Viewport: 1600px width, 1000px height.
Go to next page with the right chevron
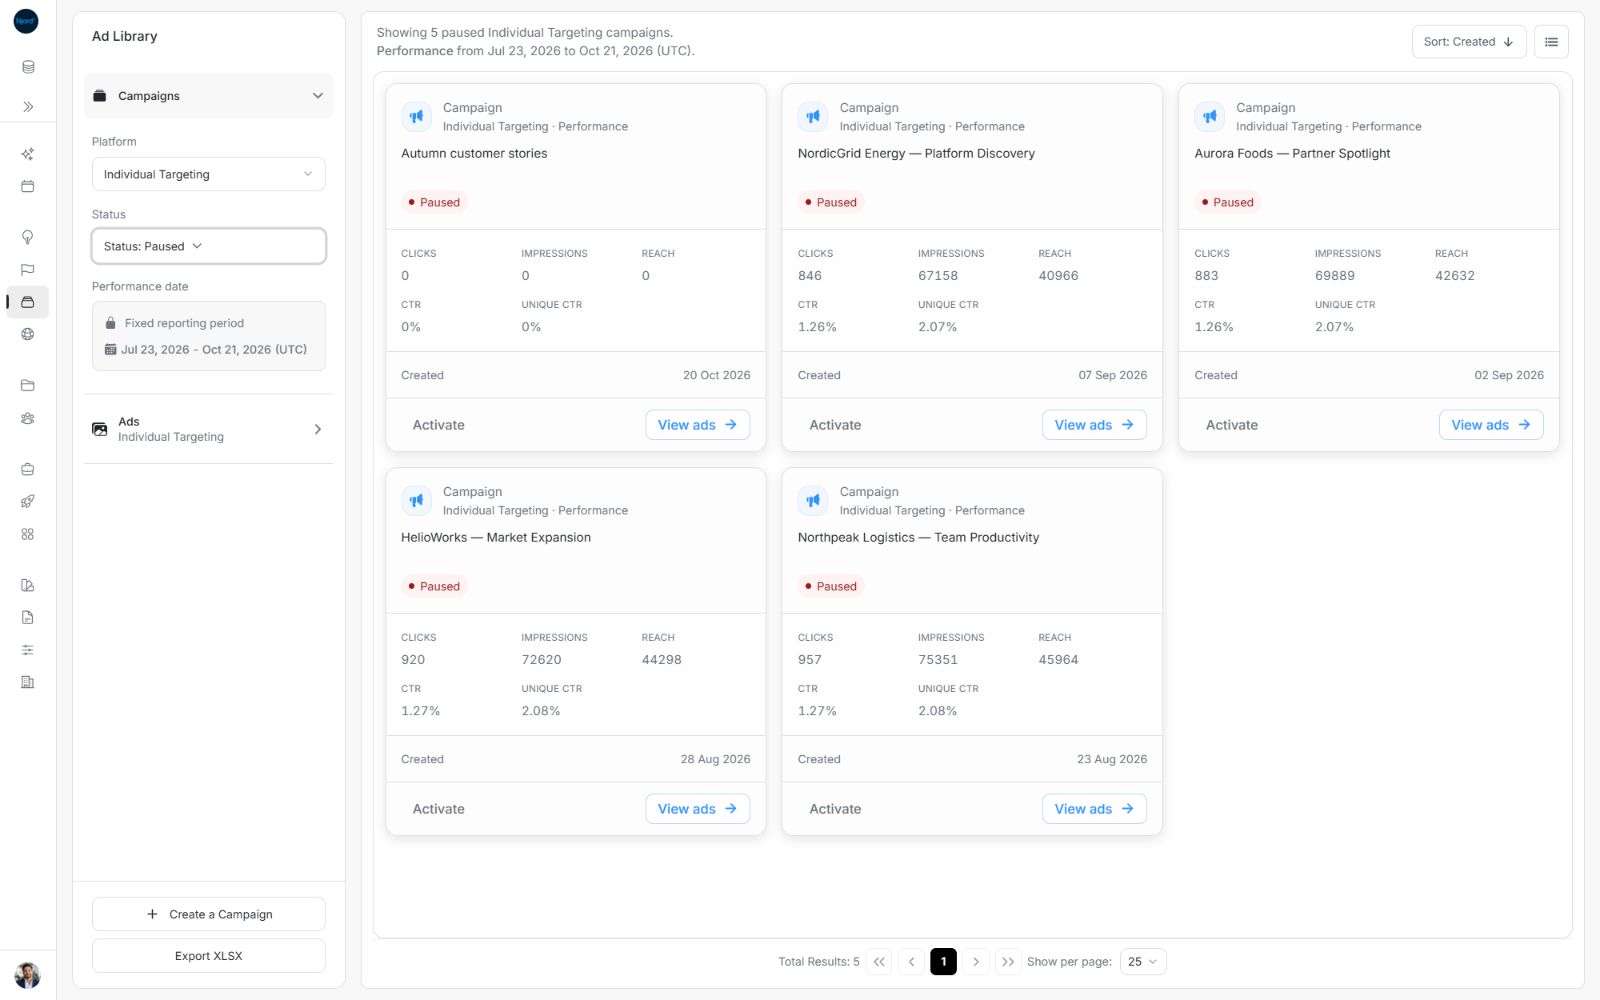coord(976,961)
